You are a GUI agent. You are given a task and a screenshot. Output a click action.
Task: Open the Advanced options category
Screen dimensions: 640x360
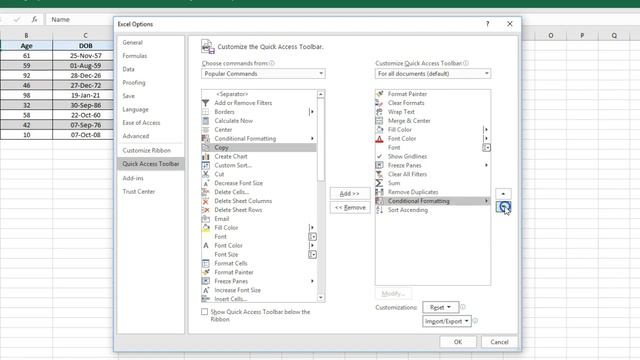151,136
